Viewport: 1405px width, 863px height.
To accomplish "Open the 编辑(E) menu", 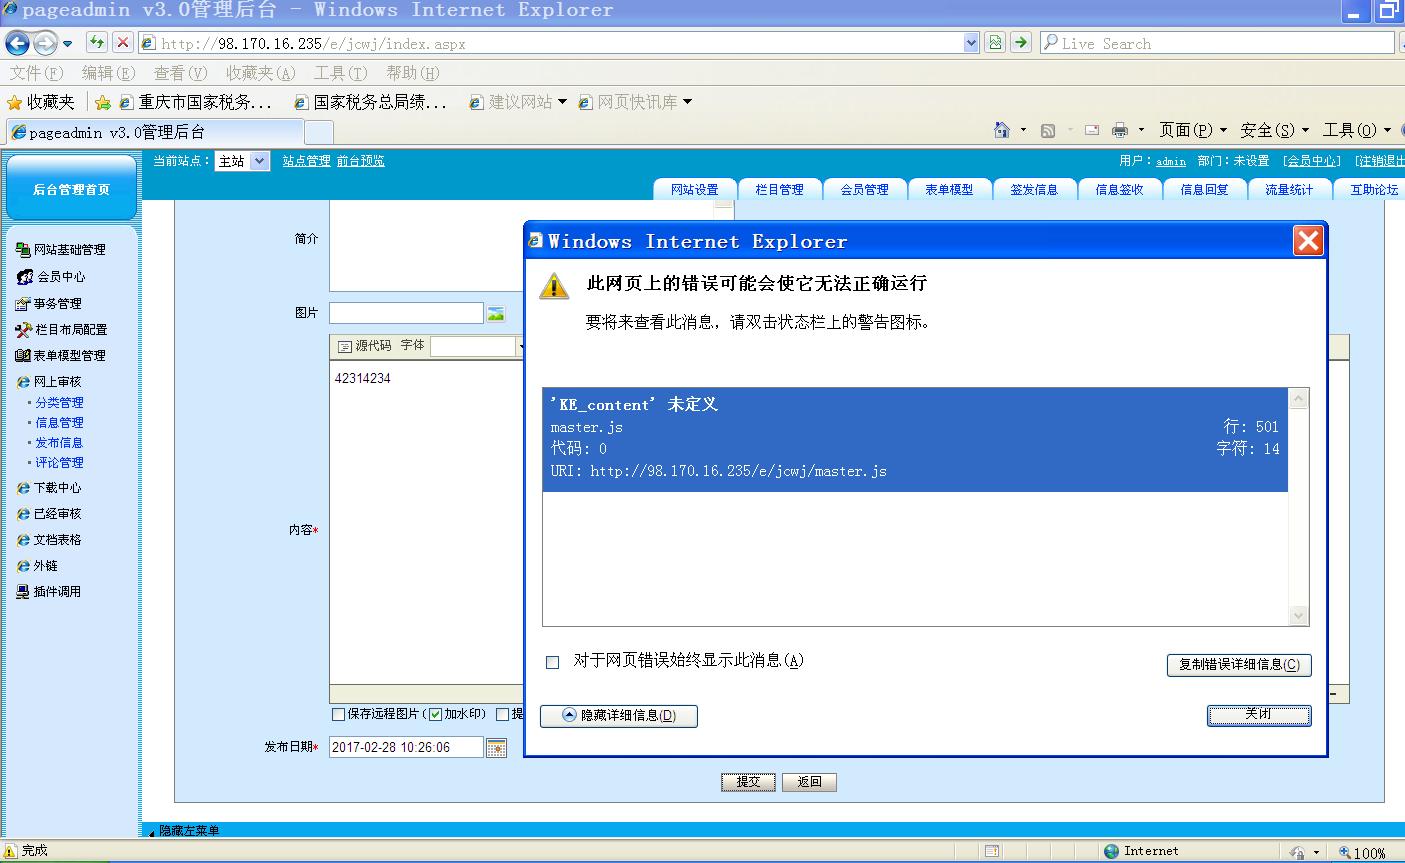I will [108, 73].
